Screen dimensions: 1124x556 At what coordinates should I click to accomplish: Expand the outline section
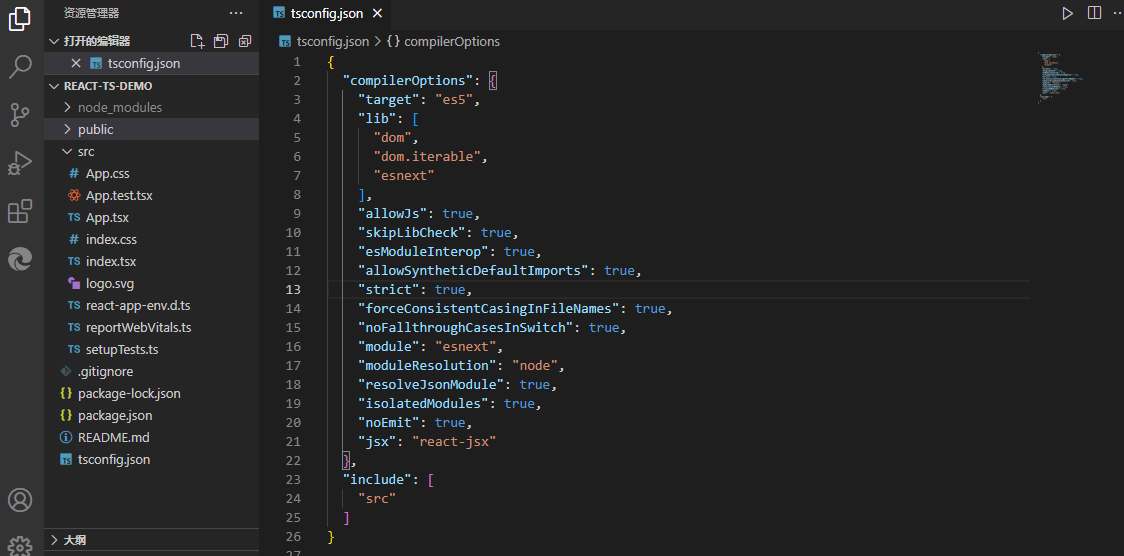point(54,540)
